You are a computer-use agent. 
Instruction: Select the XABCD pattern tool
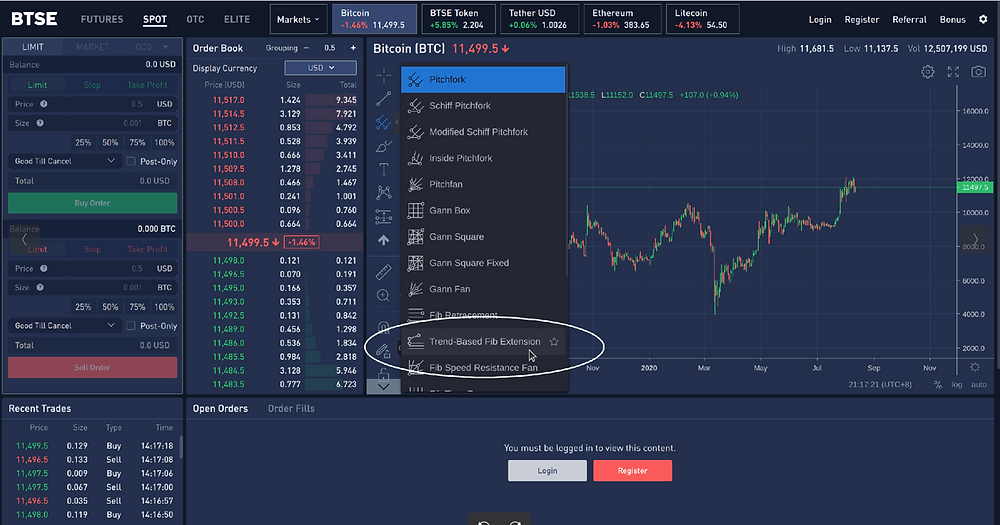click(x=383, y=192)
